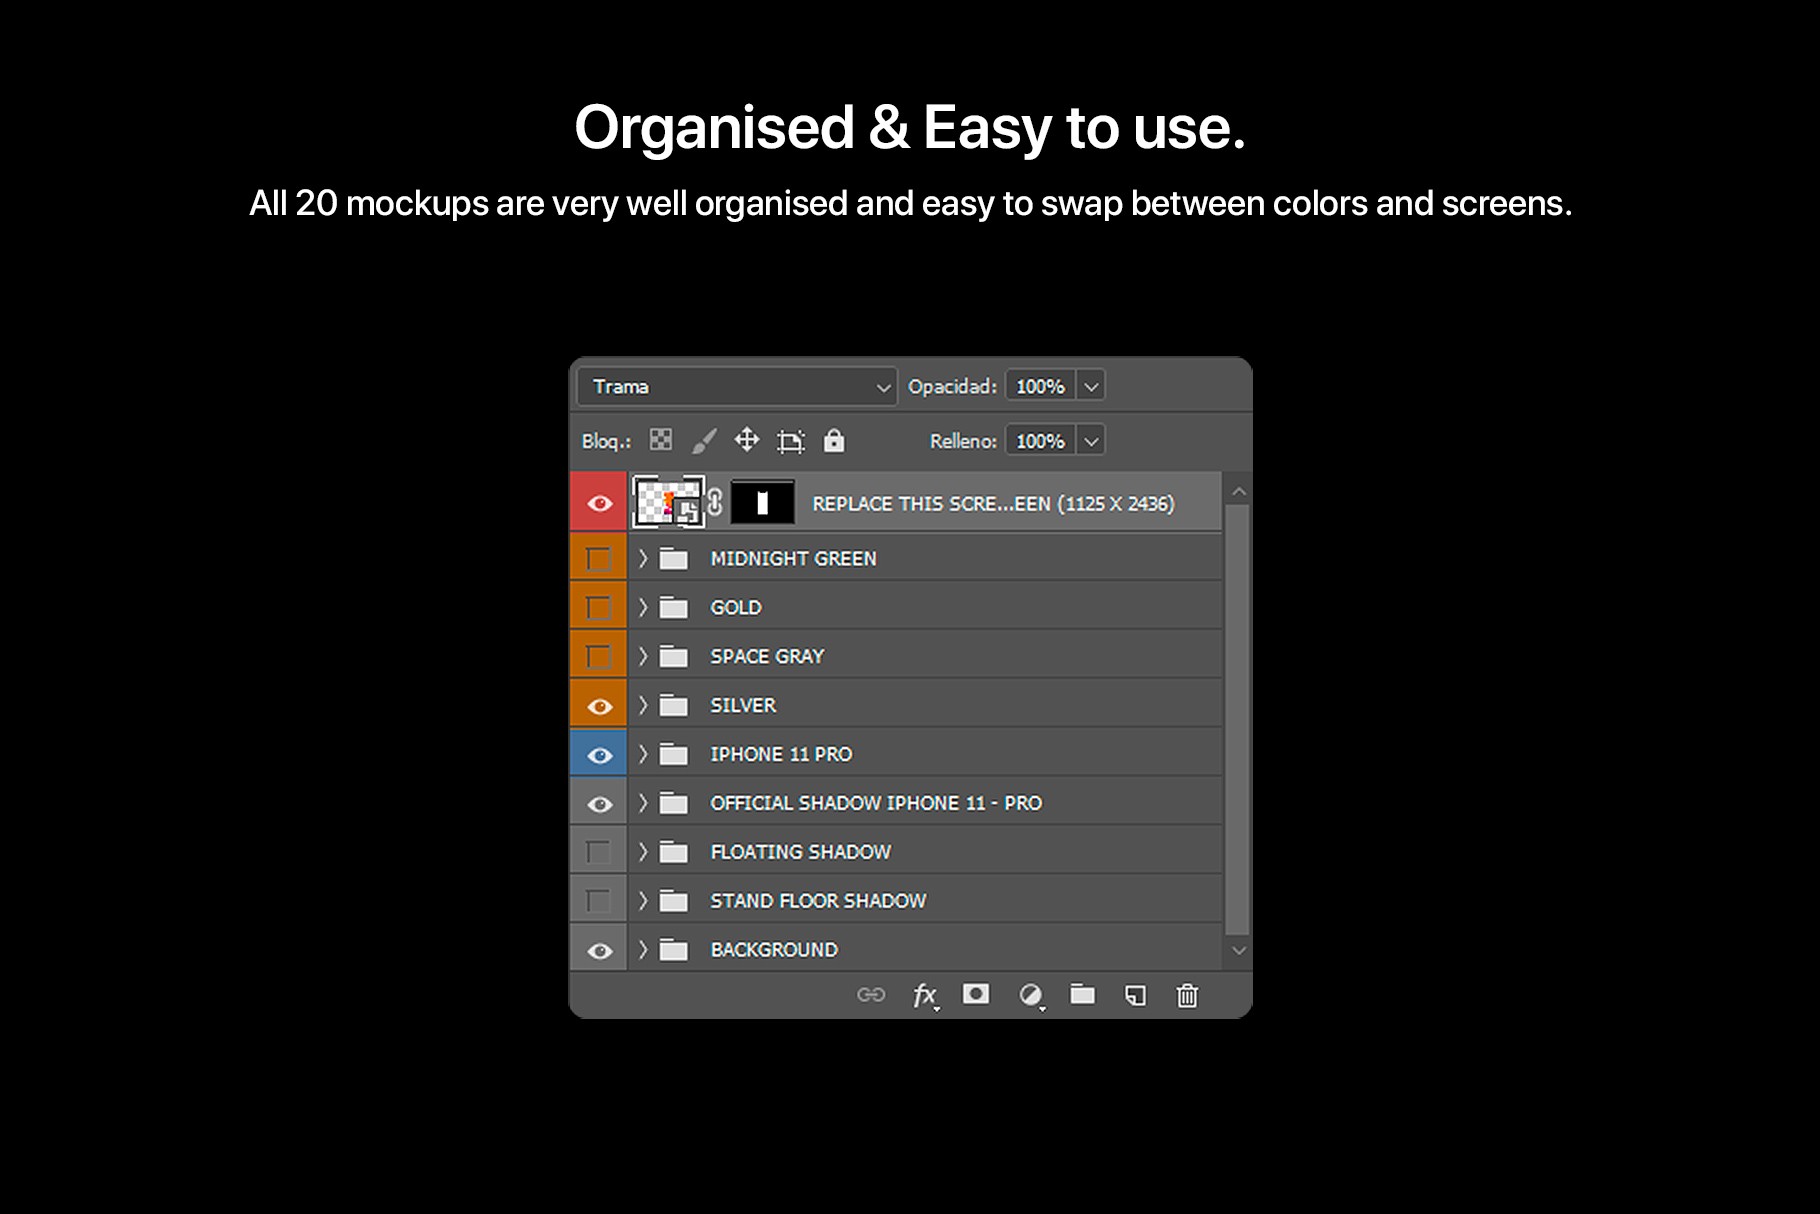Select the smart object thumbnail of Replace This Screen
1820x1214 pixels.
tap(668, 502)
